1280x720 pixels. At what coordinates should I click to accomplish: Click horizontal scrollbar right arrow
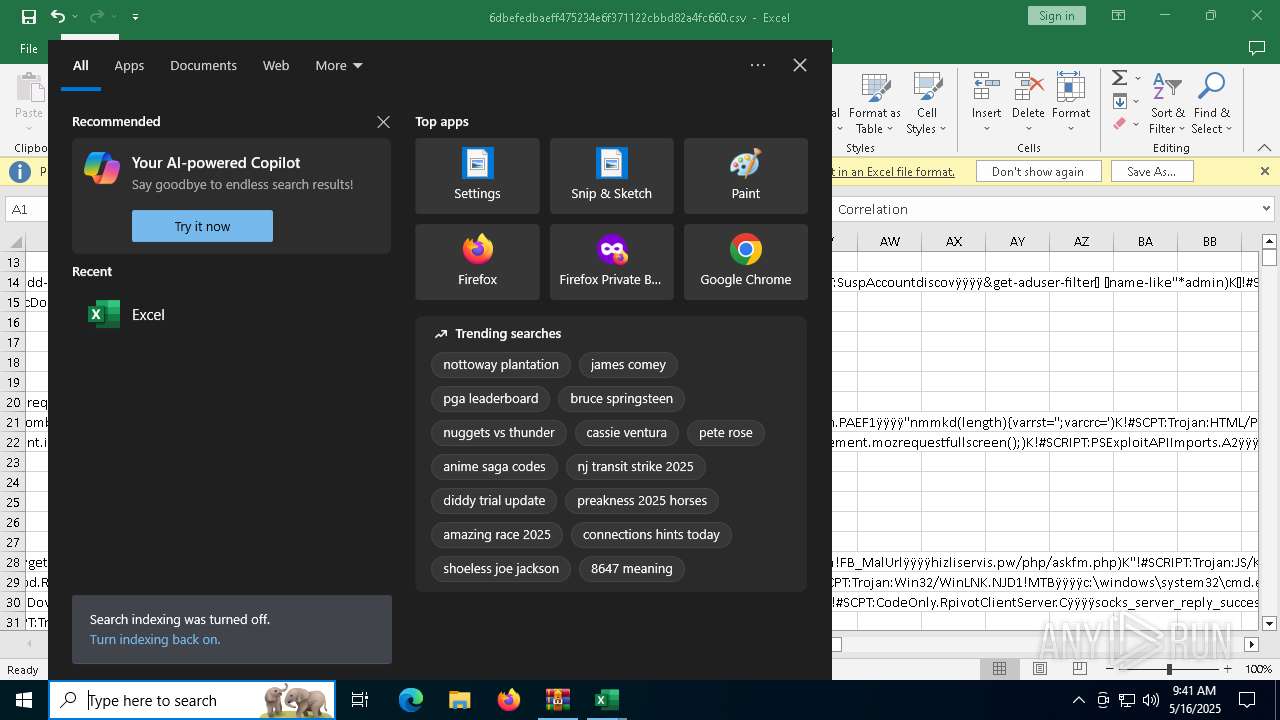(1251, 645)
